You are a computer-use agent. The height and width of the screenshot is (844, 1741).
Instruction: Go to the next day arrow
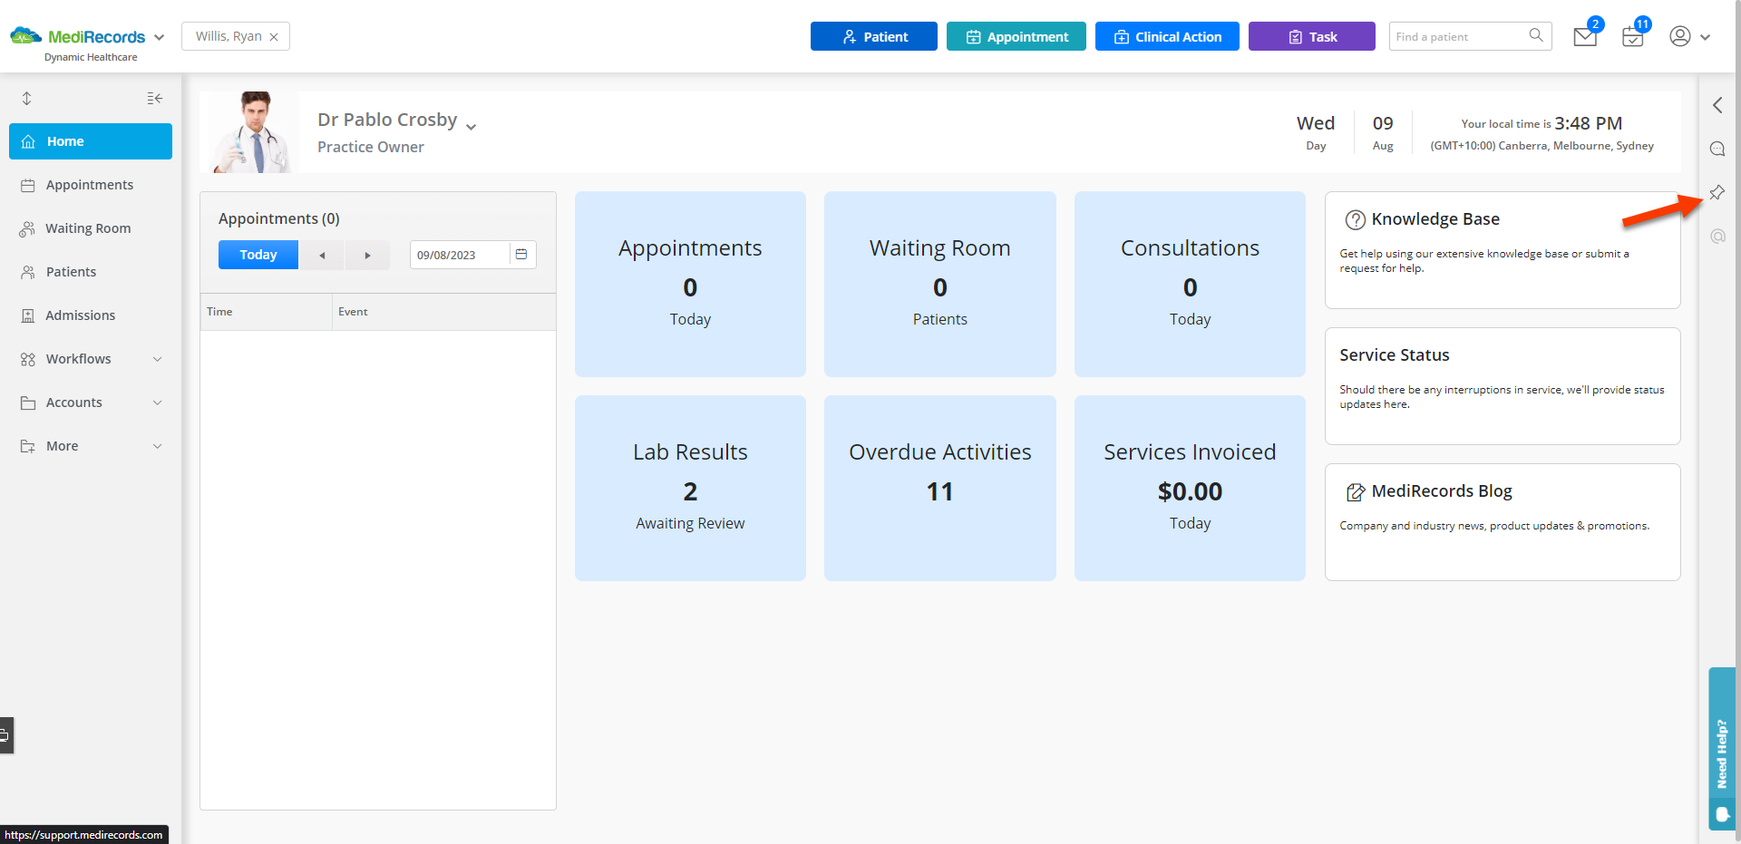point(367,255)
